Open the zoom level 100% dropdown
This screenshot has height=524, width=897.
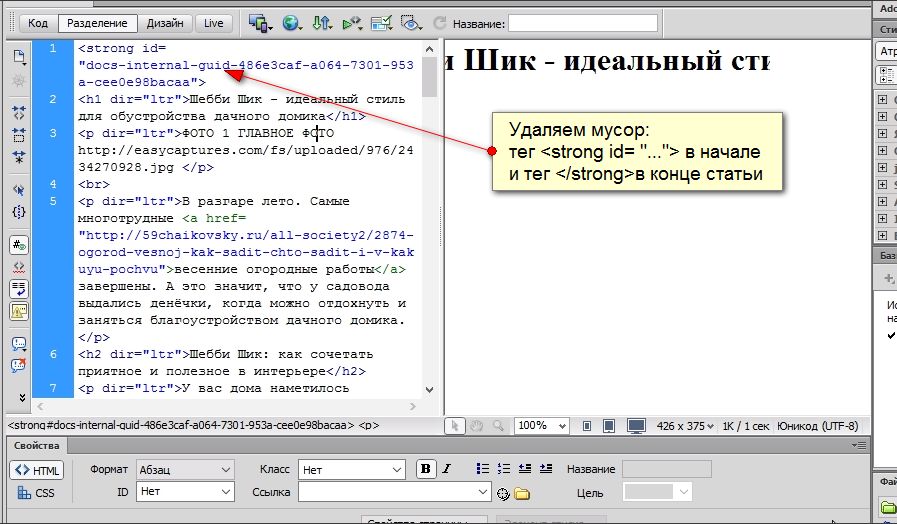tap(543, 426)
